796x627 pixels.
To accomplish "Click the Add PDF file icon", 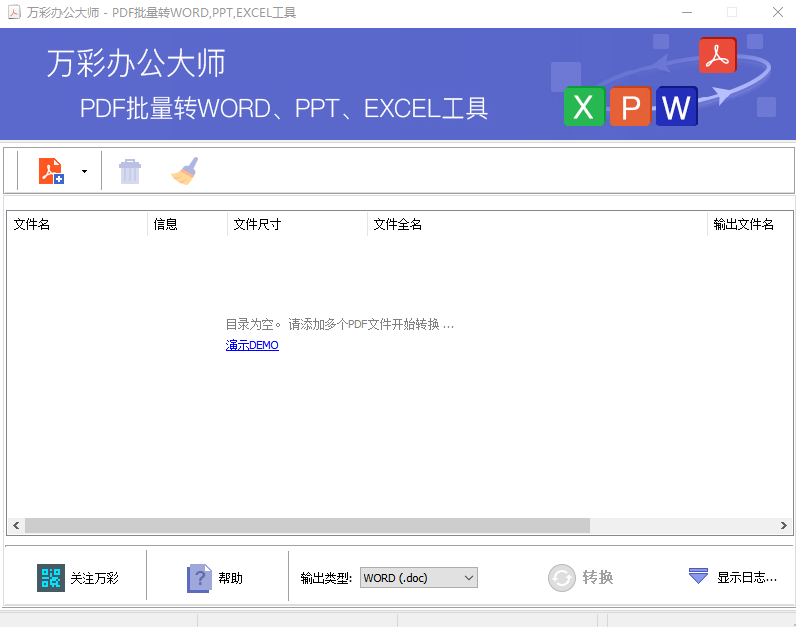I will [x=51, y=171].
